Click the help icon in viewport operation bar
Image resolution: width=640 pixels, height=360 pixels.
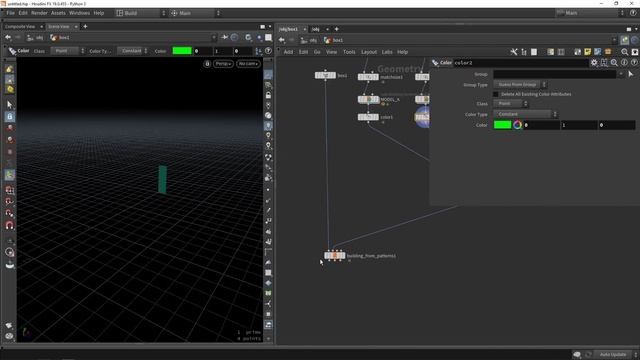pos(268,51)
